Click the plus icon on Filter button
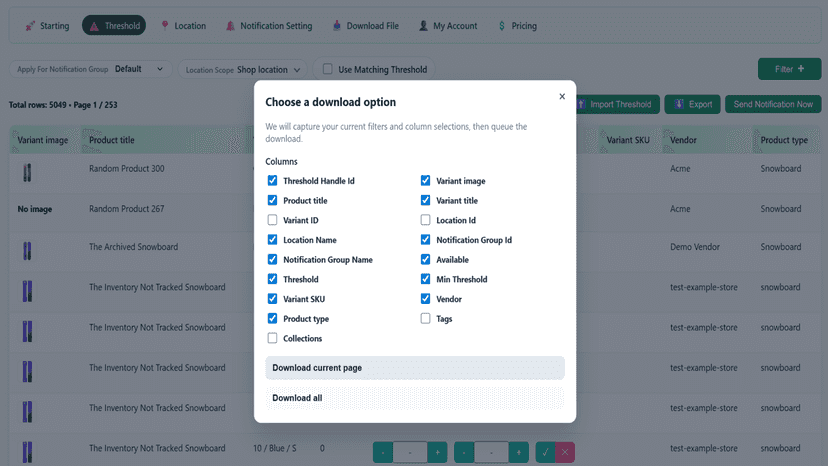The width and height of the screenshot is (828, 466). click(801, 69)
